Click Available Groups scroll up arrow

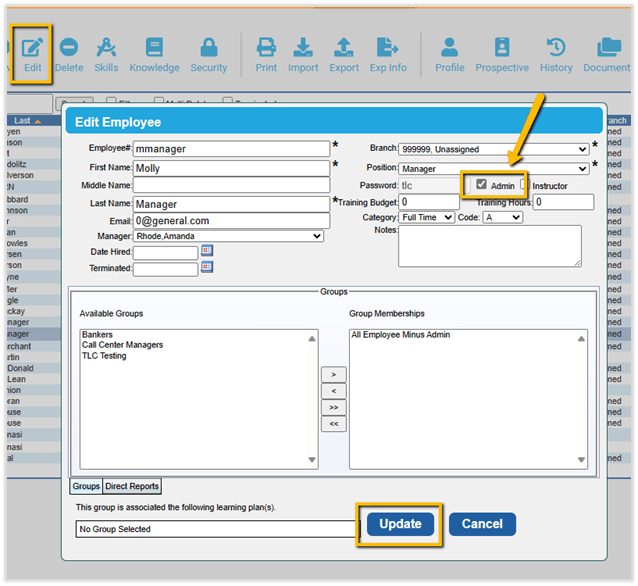(312, 339)
